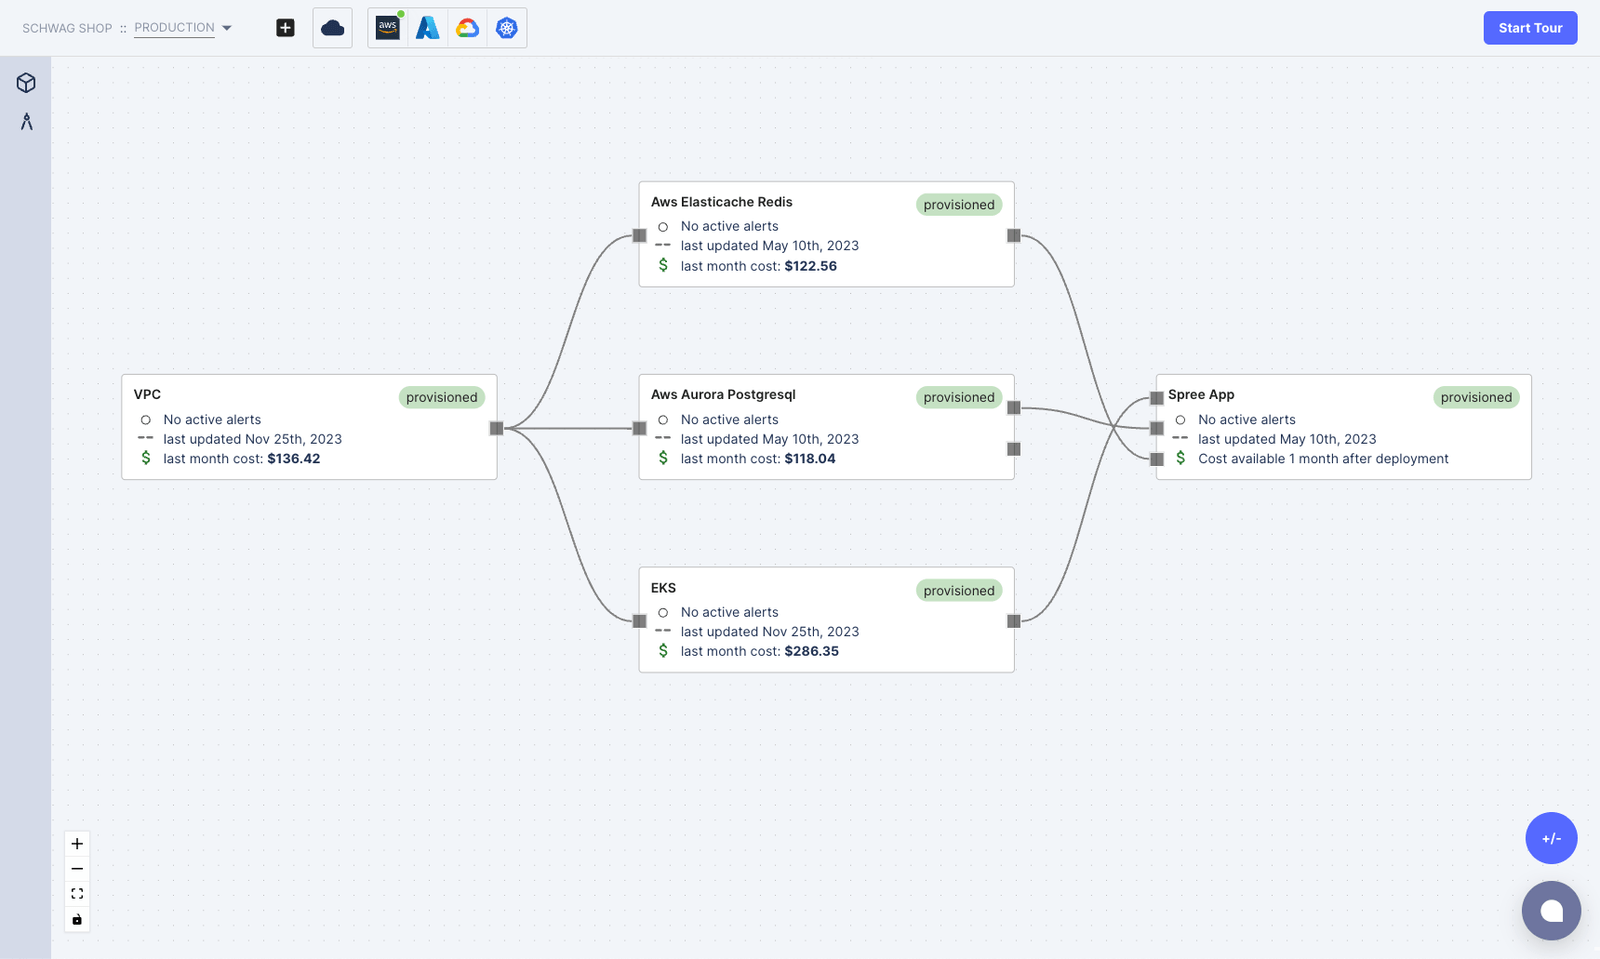The image size is (1600, 959).
Task: Select the VPC node title
Action: coord(147,394)
